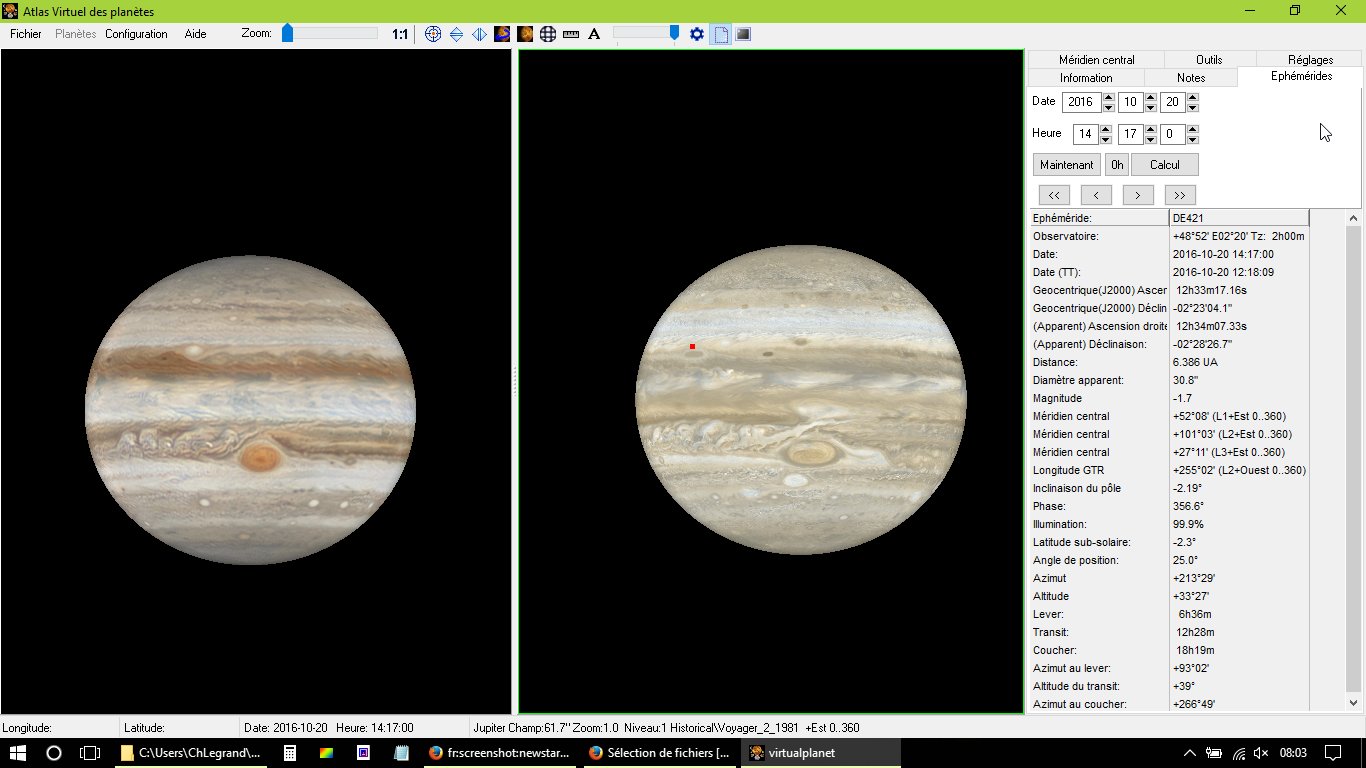The height and width of the screenshot is (768, 1366).
Task: Increase the seconds with the up arrow
Action: [1192, 130]
